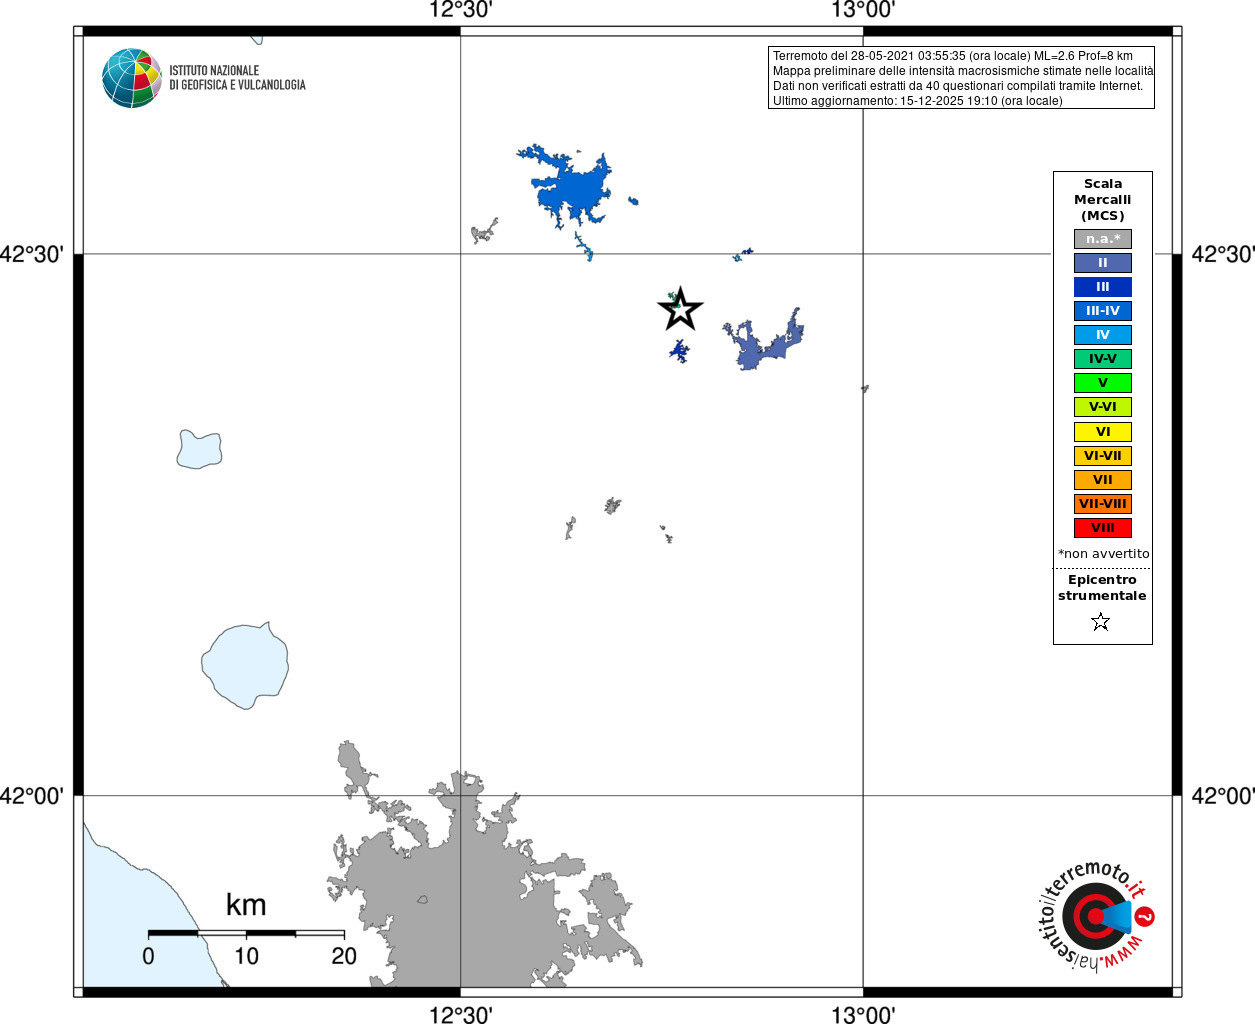
Task: Click the INGV globe logo
Action: coord(132,78)
